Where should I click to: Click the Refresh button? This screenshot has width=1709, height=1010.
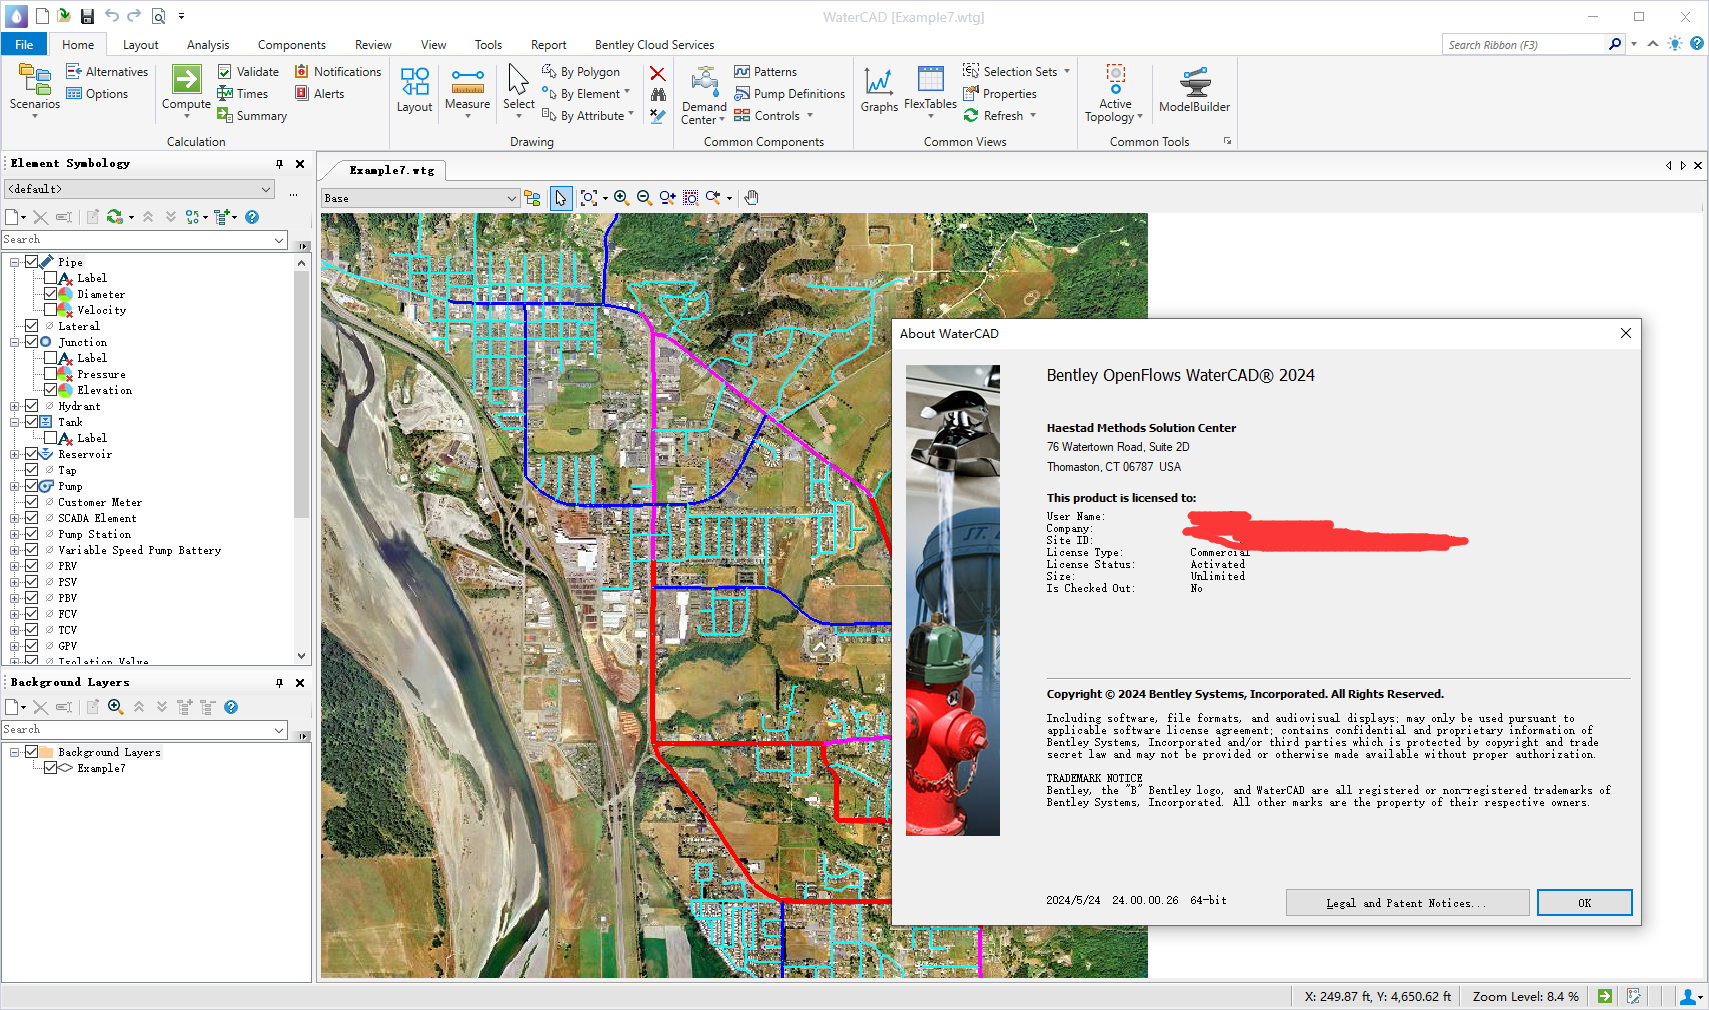point(993,116)
